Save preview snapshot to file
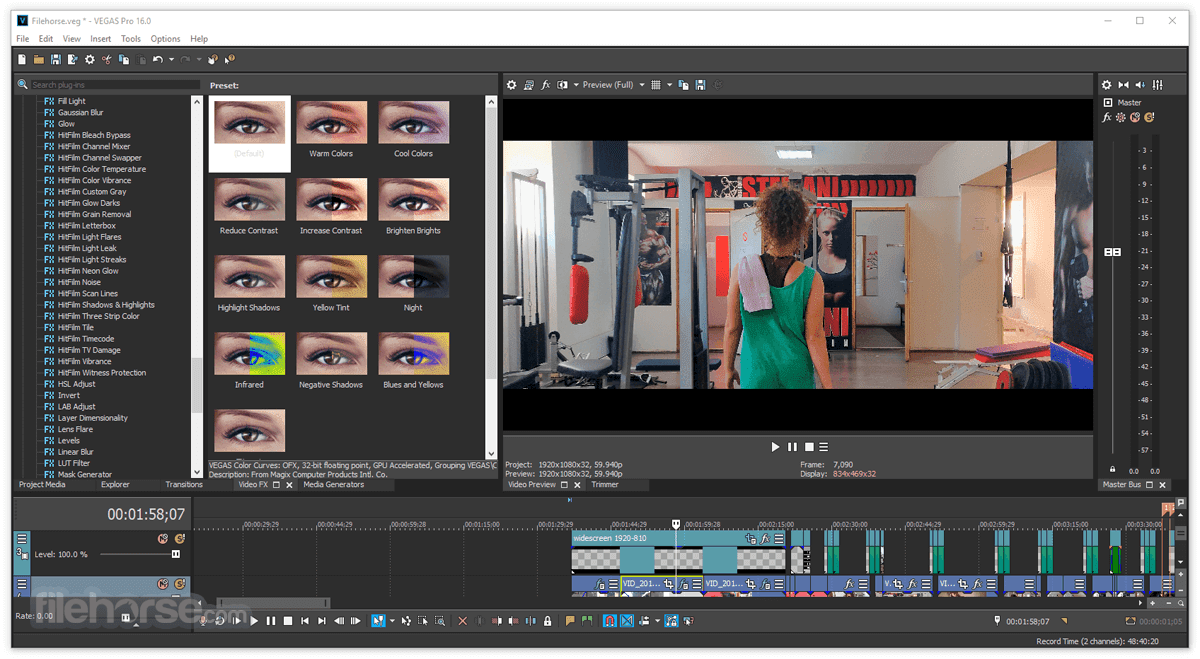 point(700,85)
